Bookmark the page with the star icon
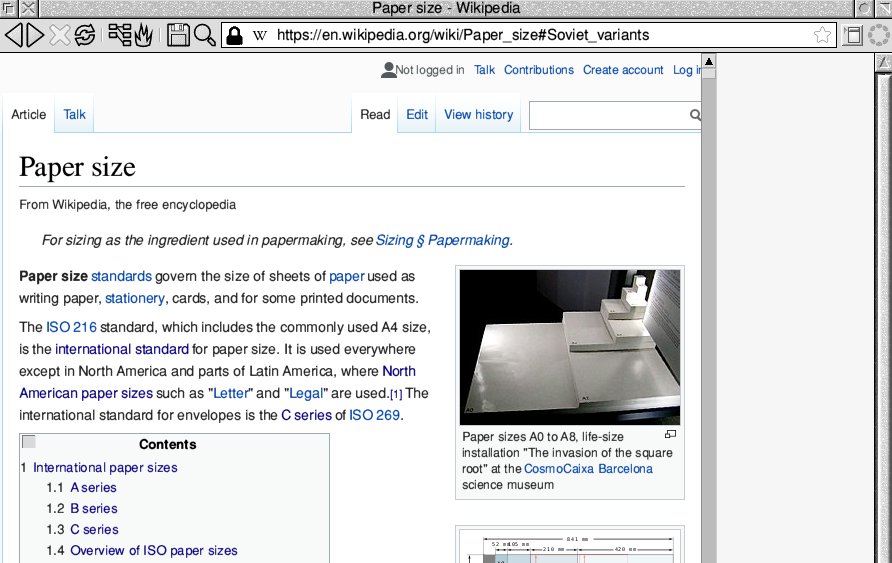This screenshot has height=563, width=892. pos(822,35)
